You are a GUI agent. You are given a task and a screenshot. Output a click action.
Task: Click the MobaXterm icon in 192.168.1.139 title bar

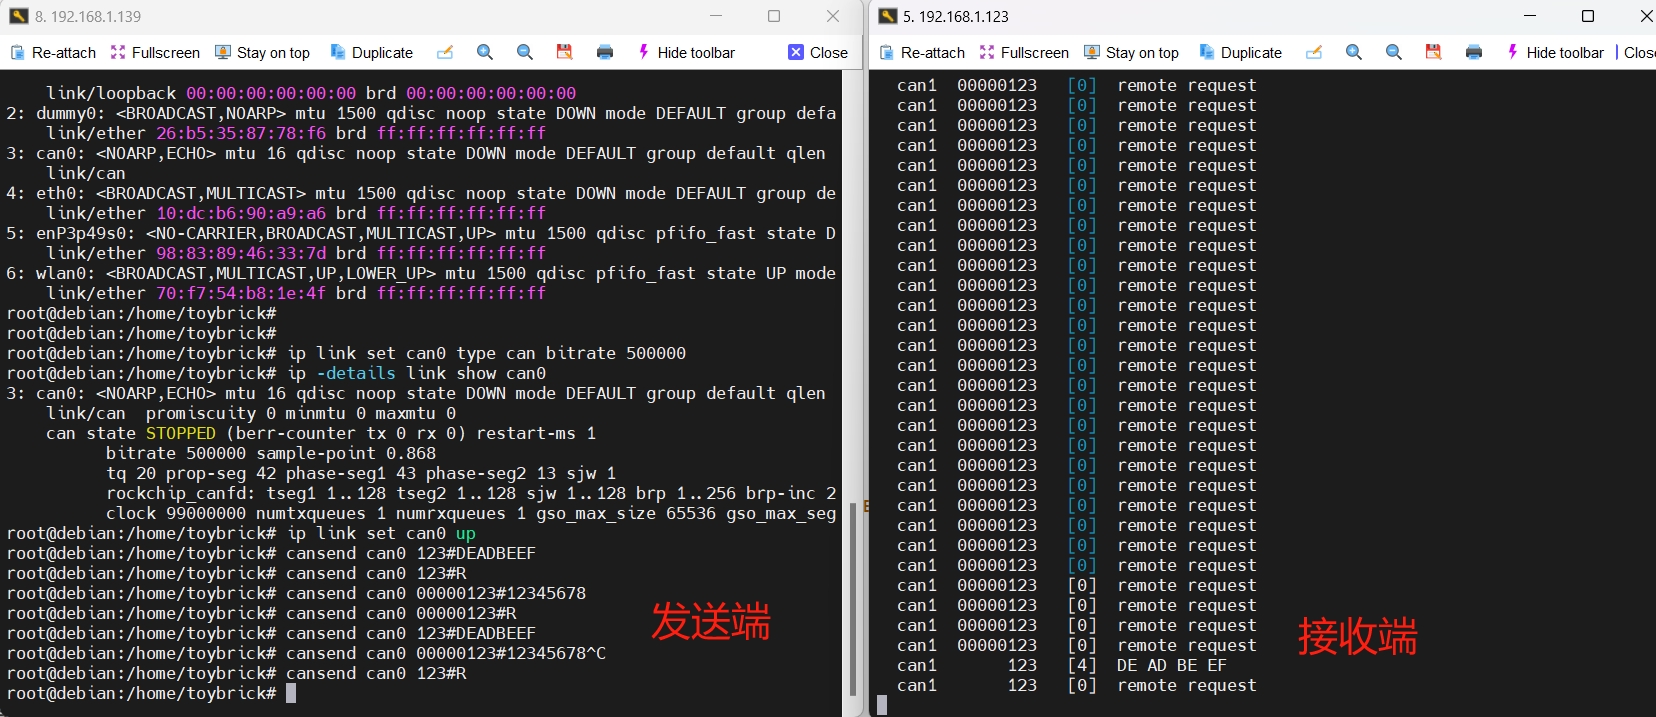coord(18,16)
